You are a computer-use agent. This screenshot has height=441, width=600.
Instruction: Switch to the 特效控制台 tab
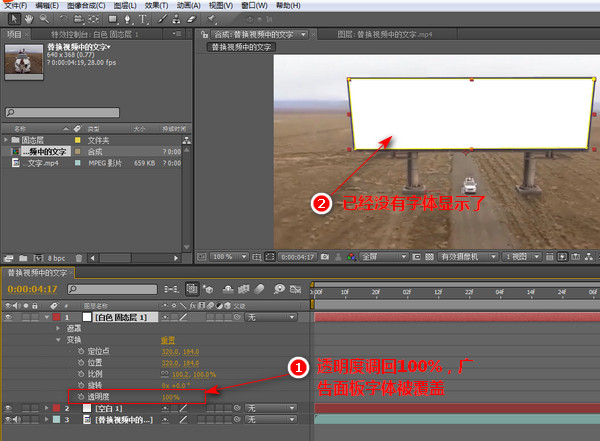95,34
